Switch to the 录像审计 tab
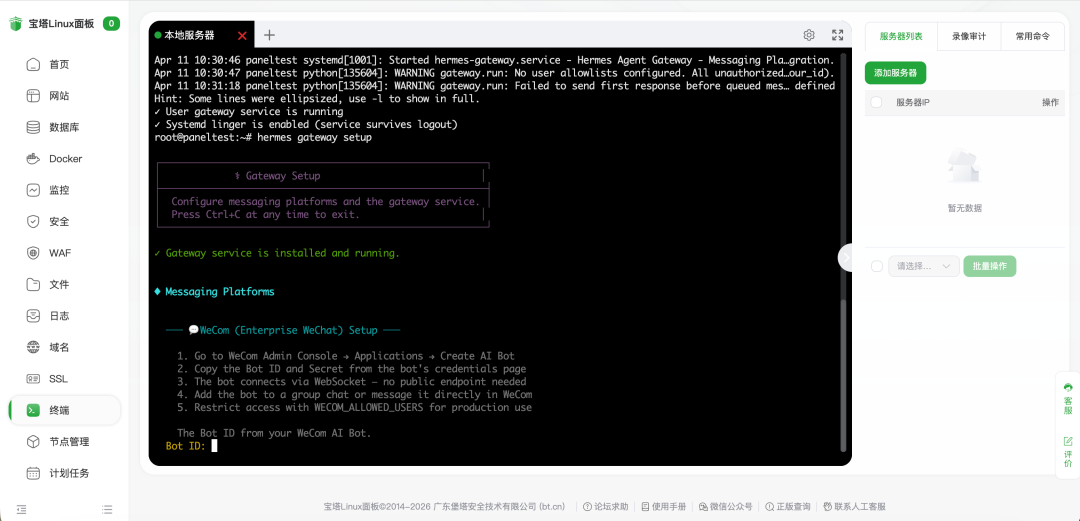Viewport: 1080px width, 521px height. (968, 37)
